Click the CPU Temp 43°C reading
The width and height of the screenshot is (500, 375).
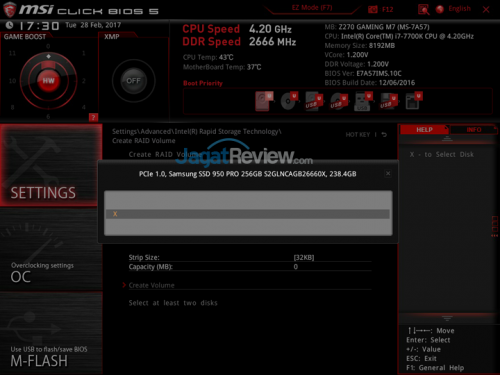click(x=208, y=57)
